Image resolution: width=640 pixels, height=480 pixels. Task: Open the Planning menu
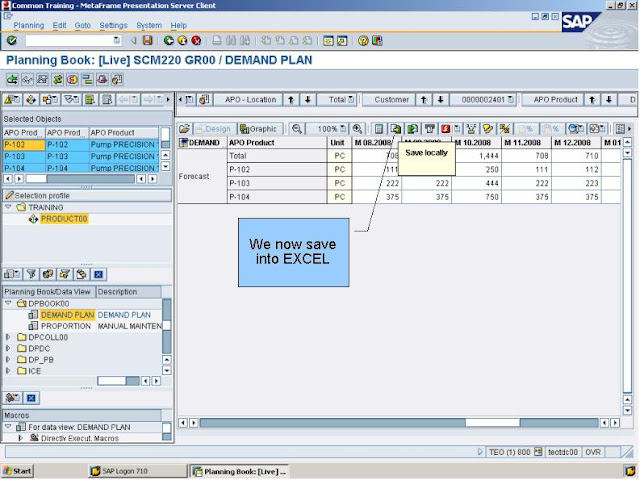coord(29,25)
